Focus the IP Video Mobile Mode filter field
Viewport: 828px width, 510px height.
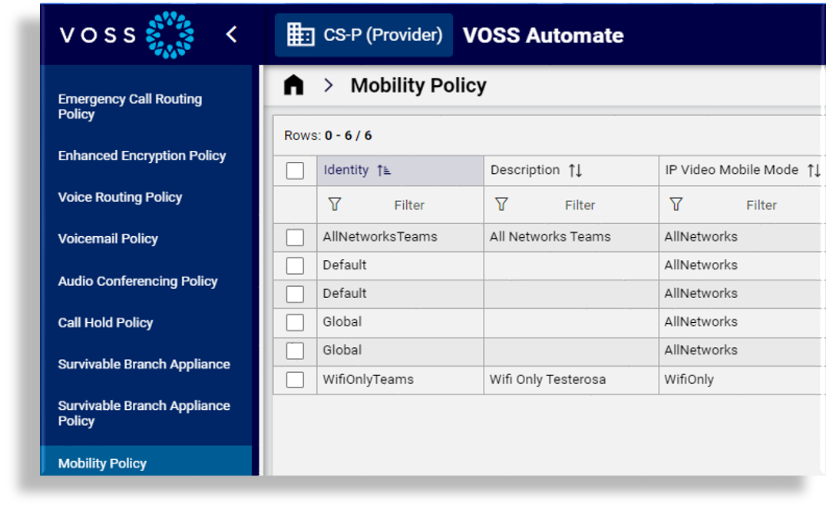click(x=761, y=205)
